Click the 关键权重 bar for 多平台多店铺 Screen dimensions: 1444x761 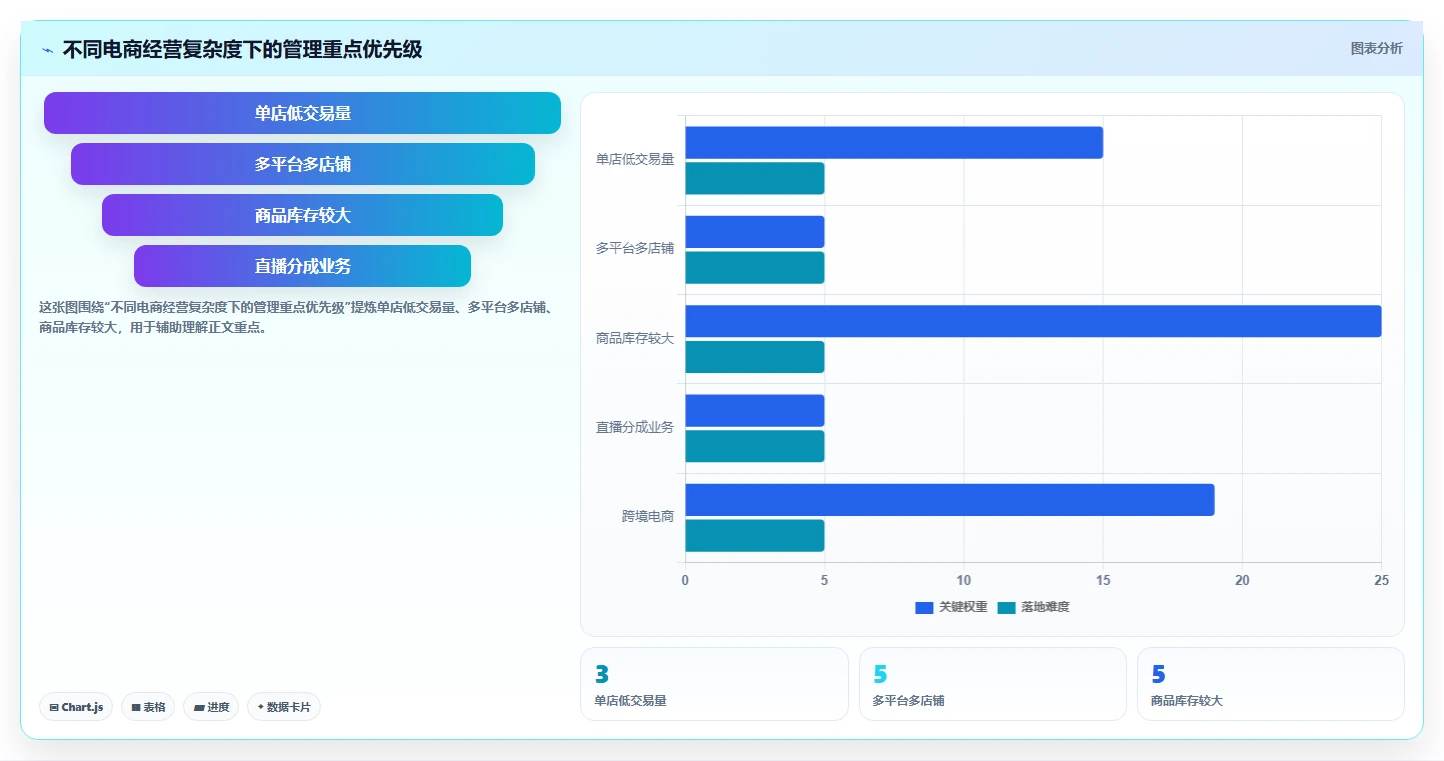[x=755, y=232]
